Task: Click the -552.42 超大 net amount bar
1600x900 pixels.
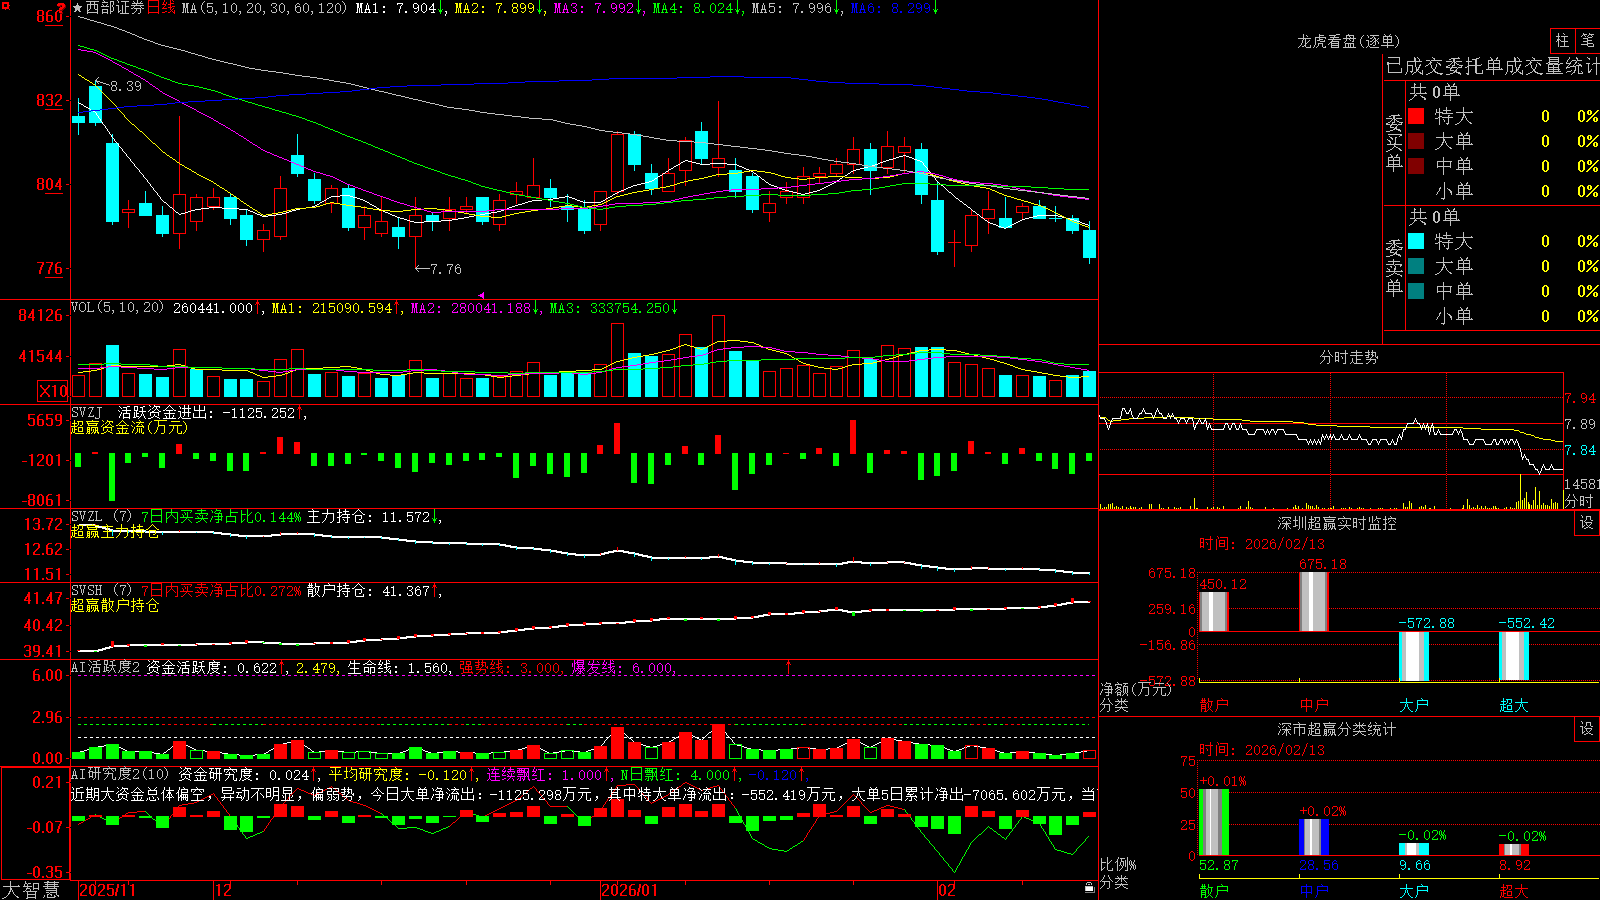Action: [1514, 655]
